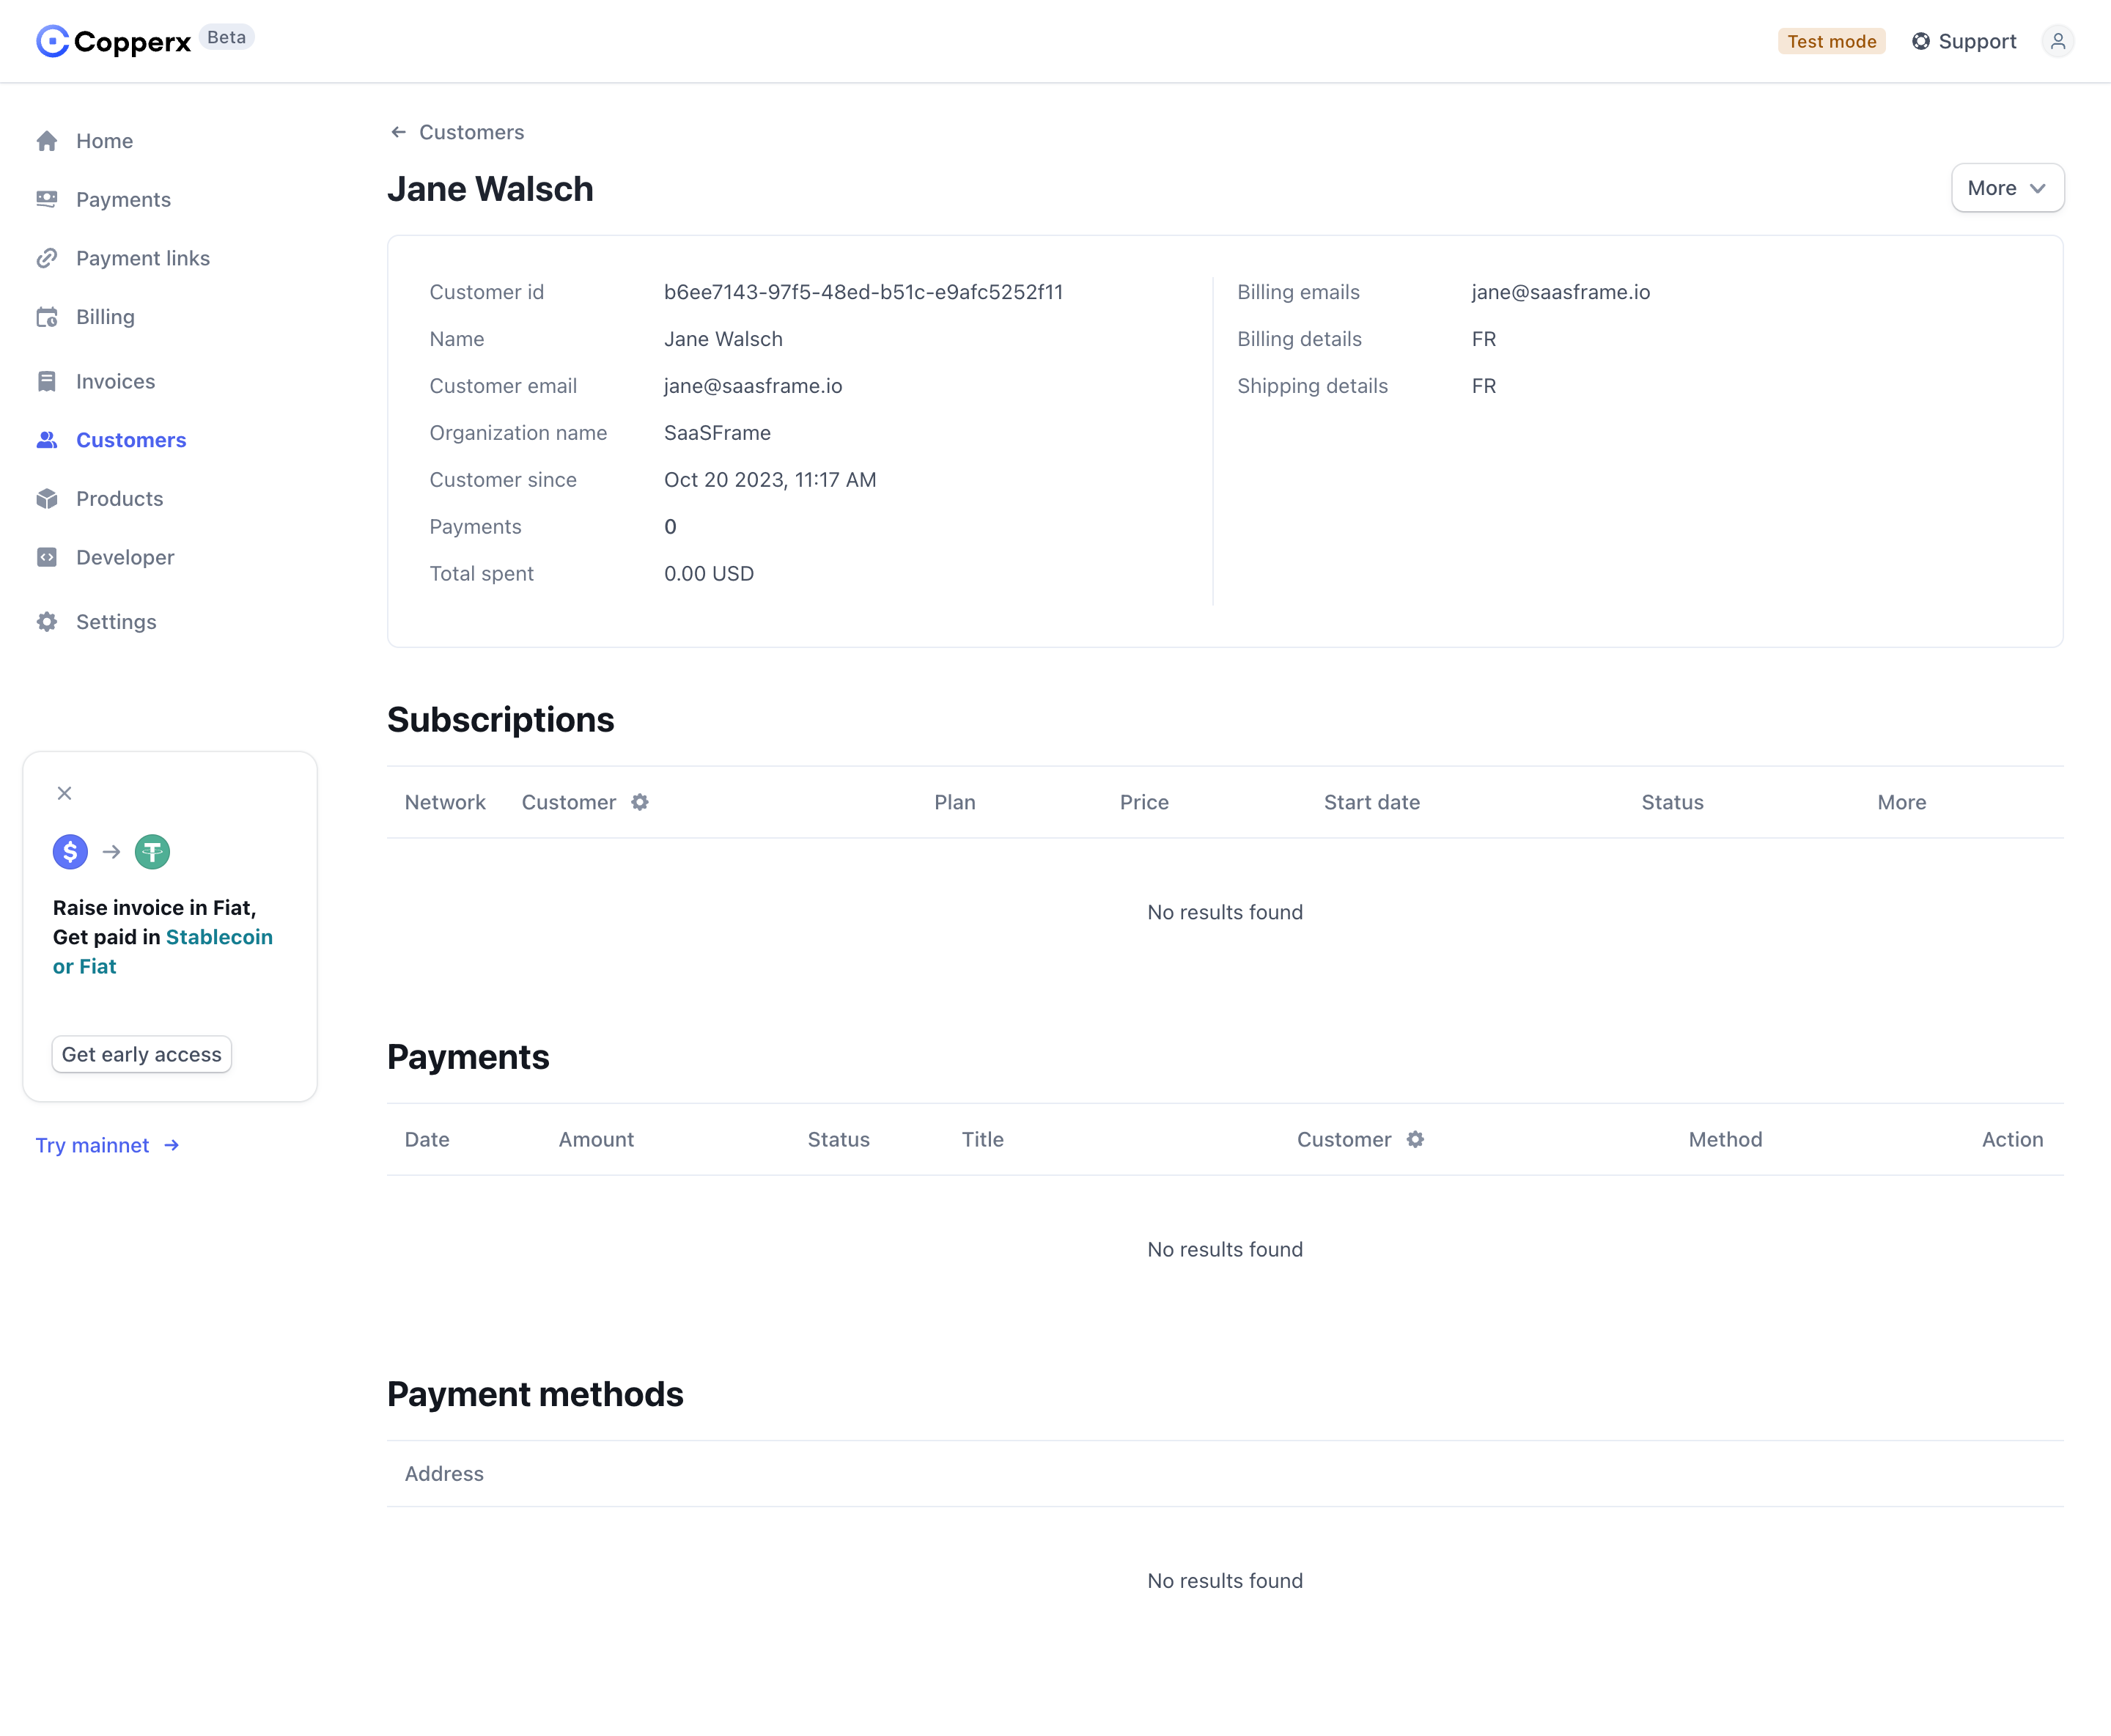Click the Customers people icon
This screenshot has height=1736, width=2111.
coord(47,440)
